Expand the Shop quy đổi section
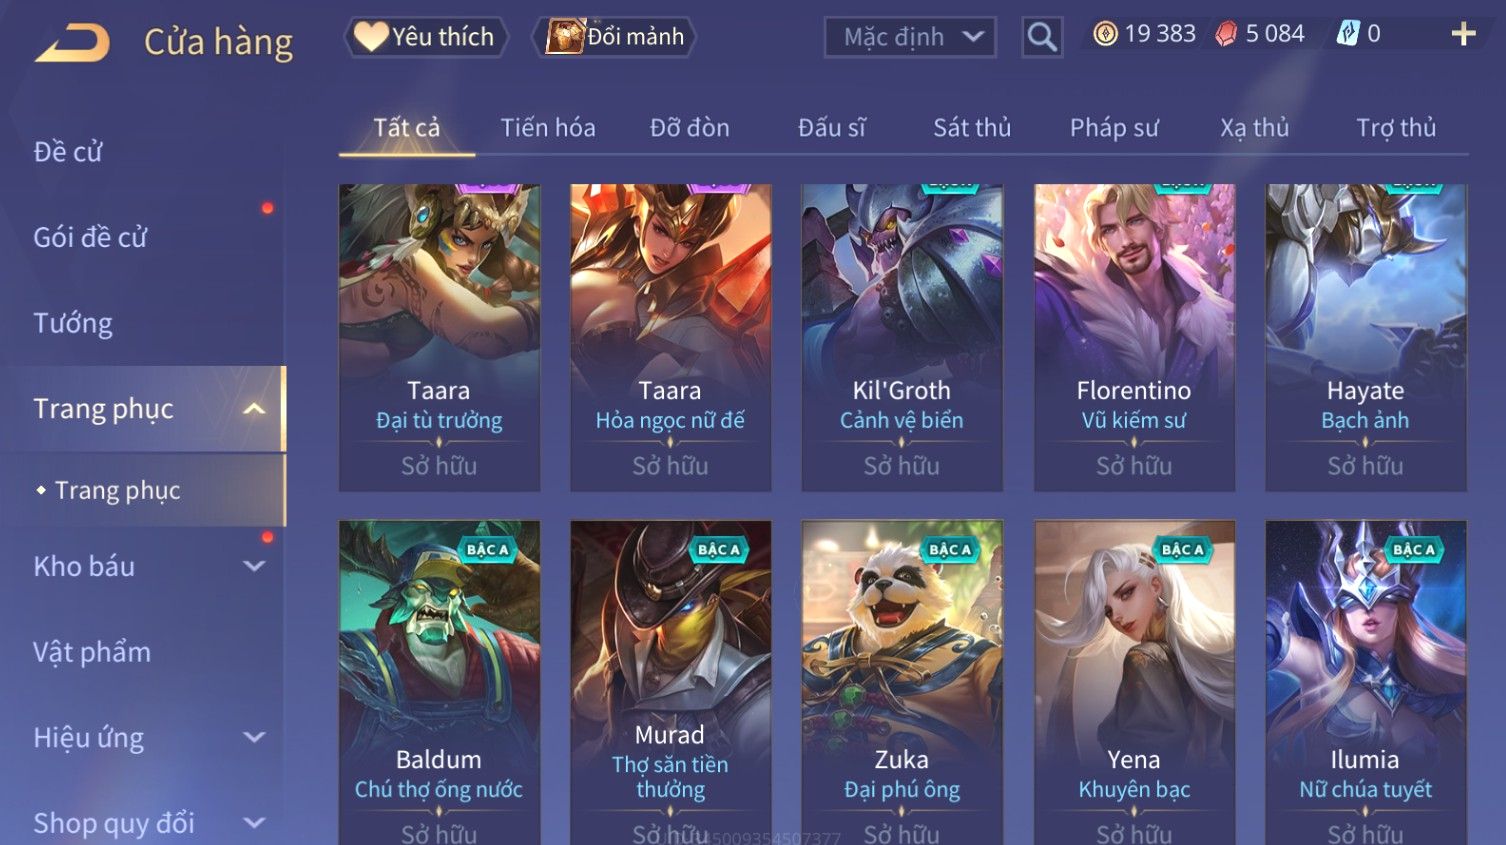This screenshot has height=845, width=1506. (x=254, y=823)
